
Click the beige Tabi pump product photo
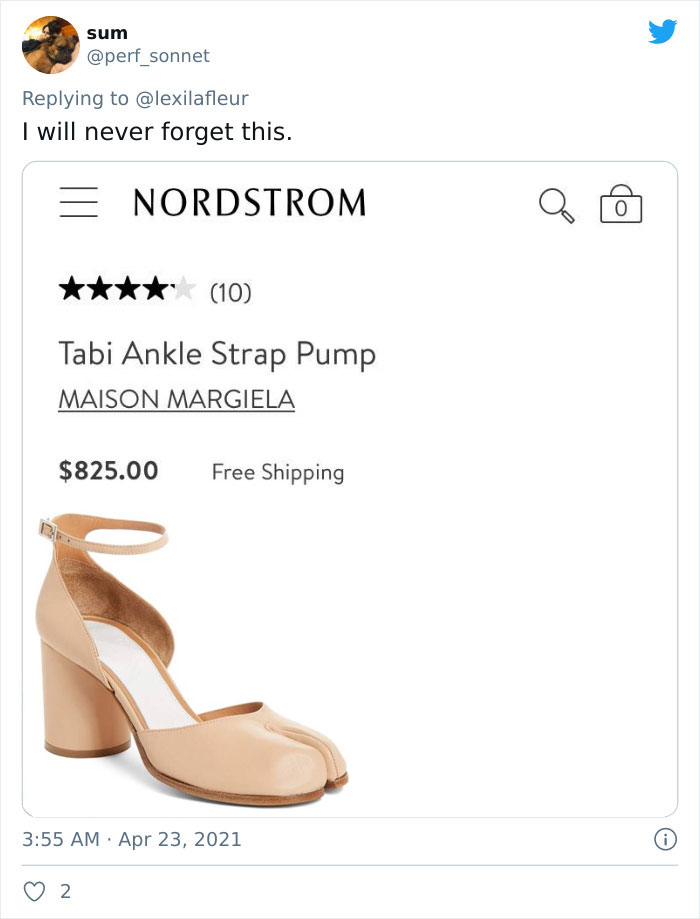click(x=190, y=650)
